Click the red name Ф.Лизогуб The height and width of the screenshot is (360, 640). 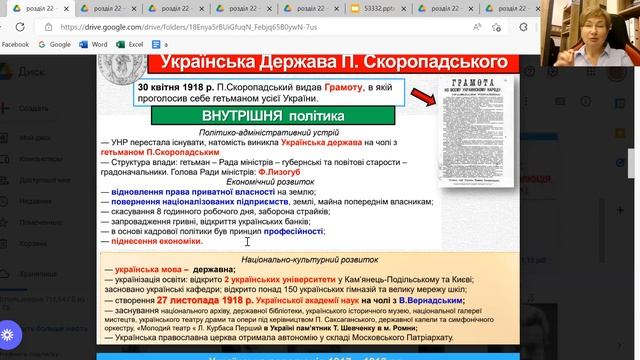pos(279,172)
